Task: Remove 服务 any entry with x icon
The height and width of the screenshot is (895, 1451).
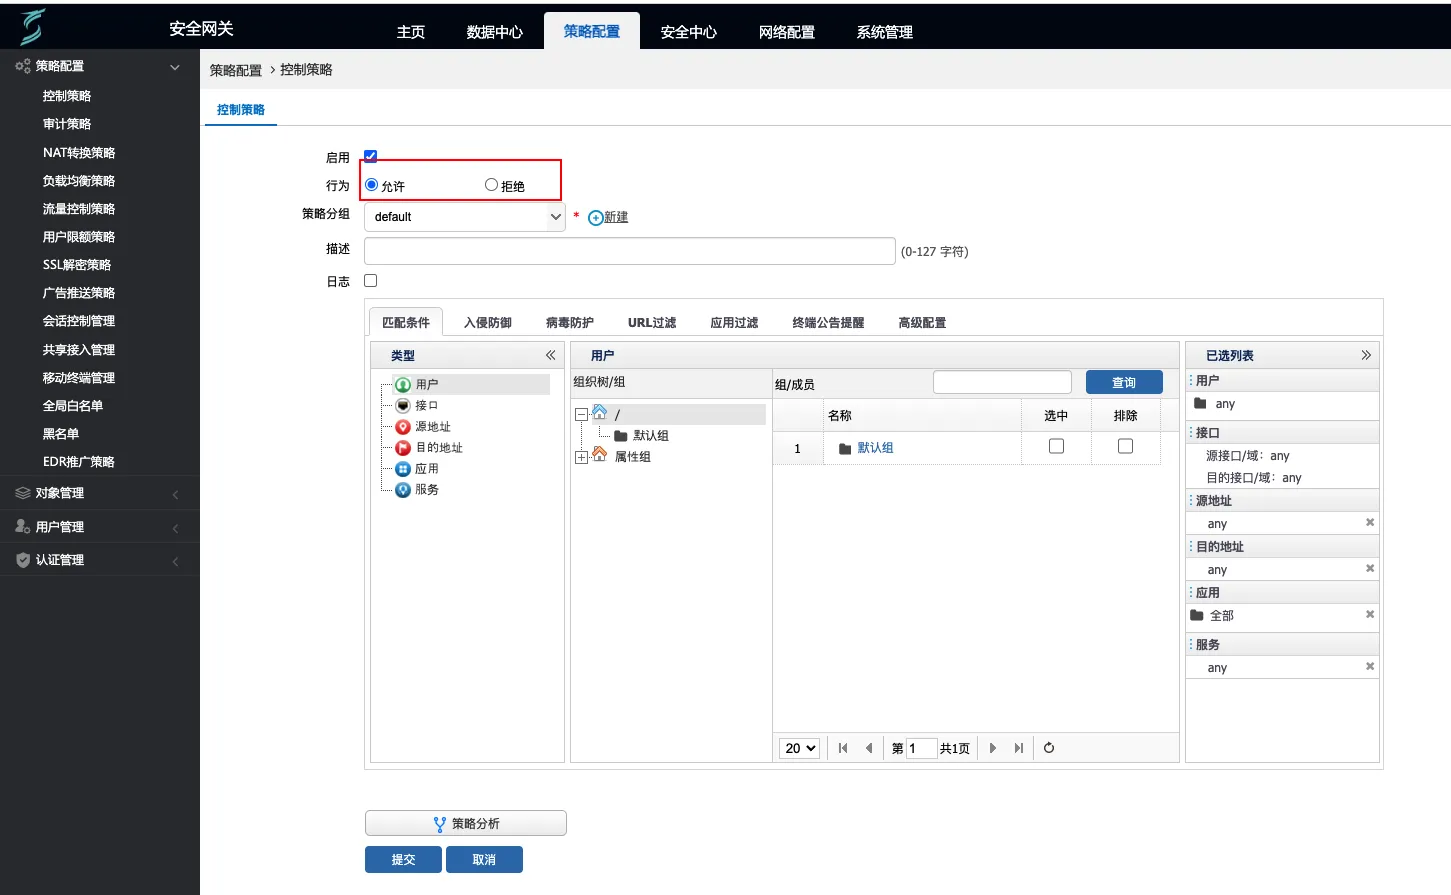Action: pyautogui.click(x=1370, y=666)
